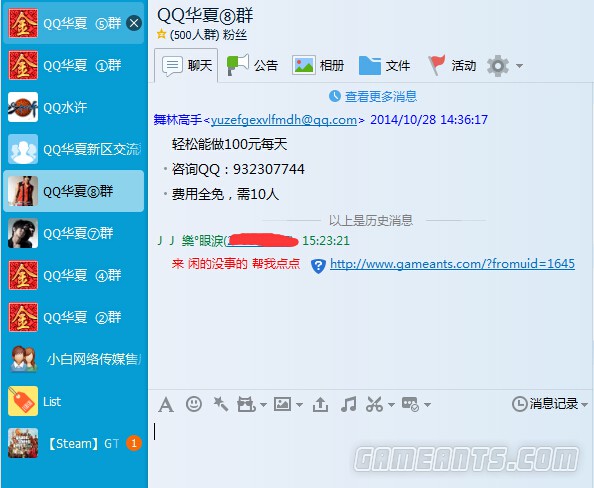Viewport: 594px width, 488px height.
Task: Open the font style A icon
Action: coord(166,405)
